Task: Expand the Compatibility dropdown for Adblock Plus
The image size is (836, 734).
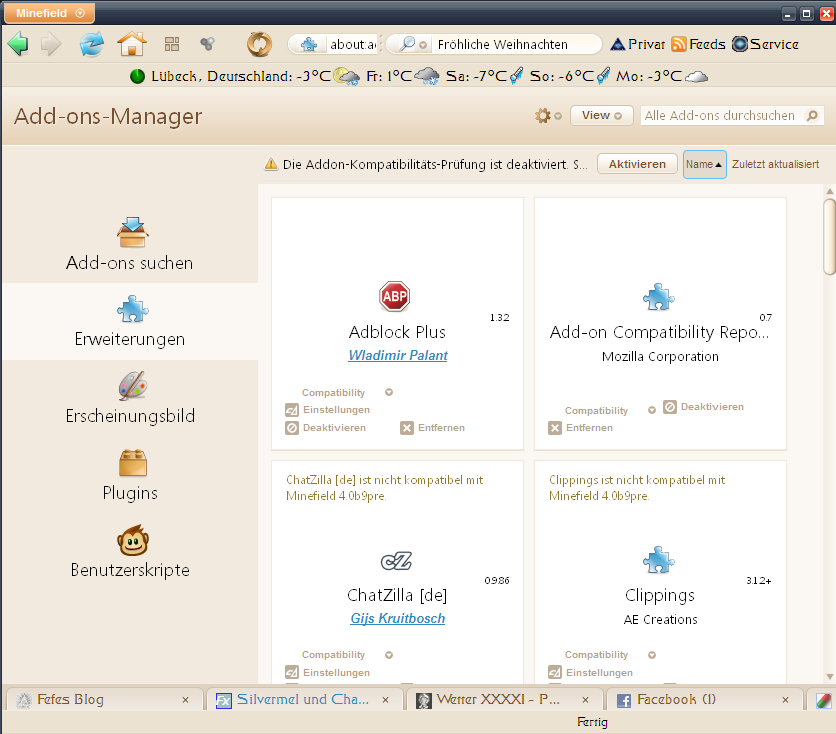Action: pyautogui.click(x=389, y=393)
